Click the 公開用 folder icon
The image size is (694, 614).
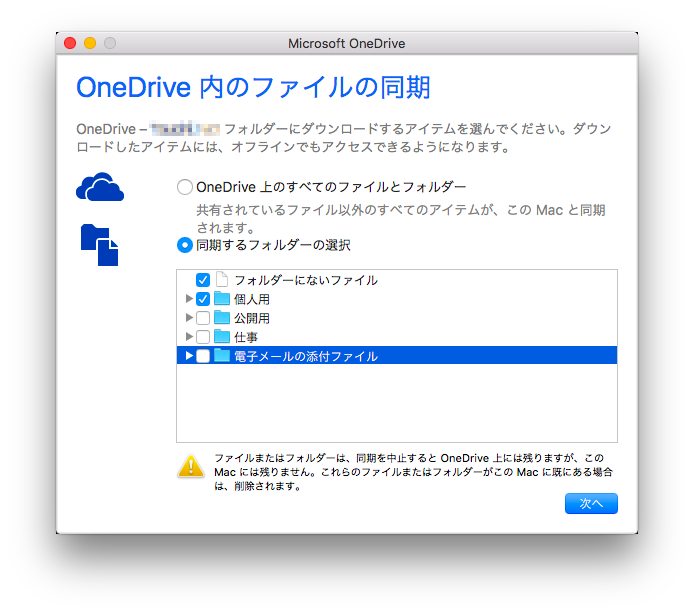click(x=222, y=317)
